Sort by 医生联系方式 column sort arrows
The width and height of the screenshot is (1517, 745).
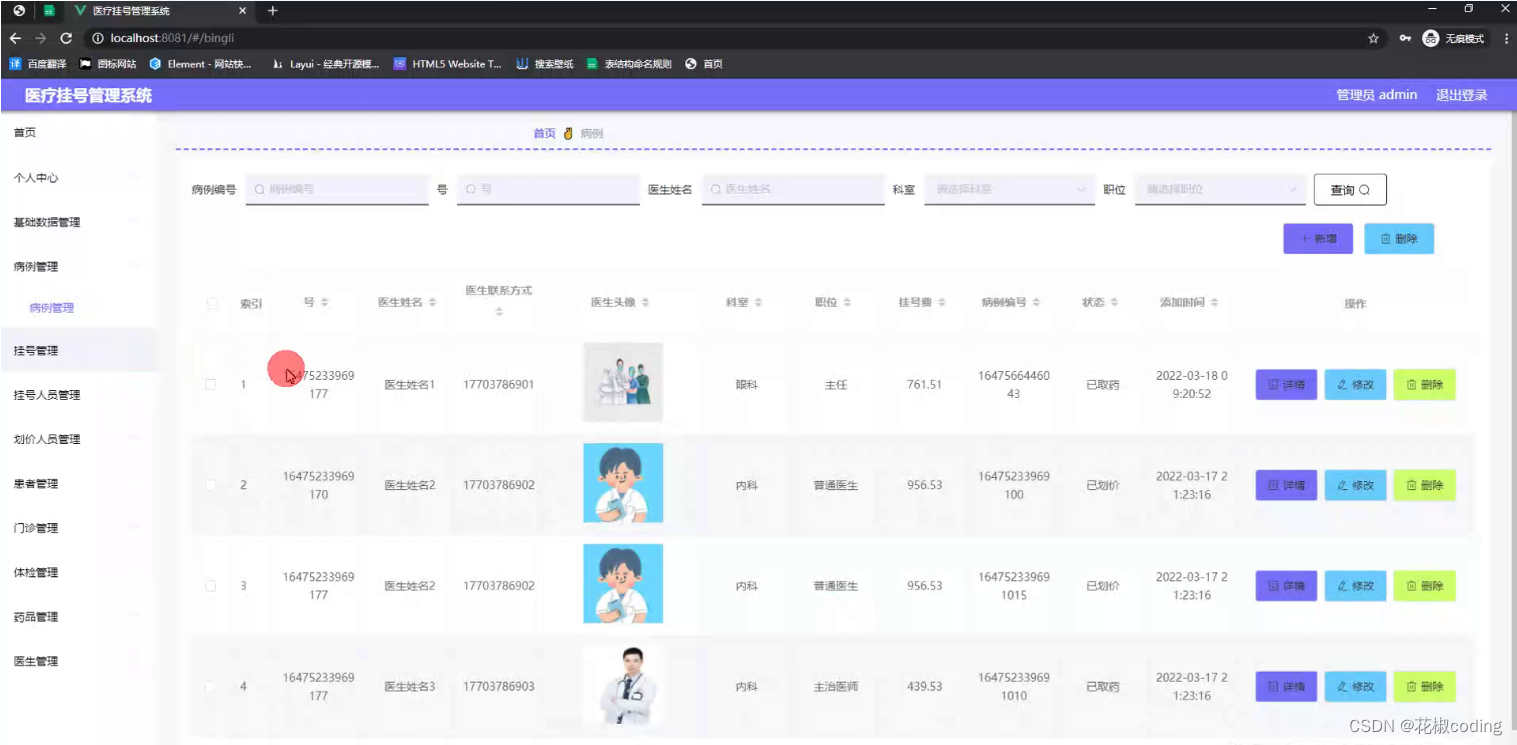pos(498,312)
